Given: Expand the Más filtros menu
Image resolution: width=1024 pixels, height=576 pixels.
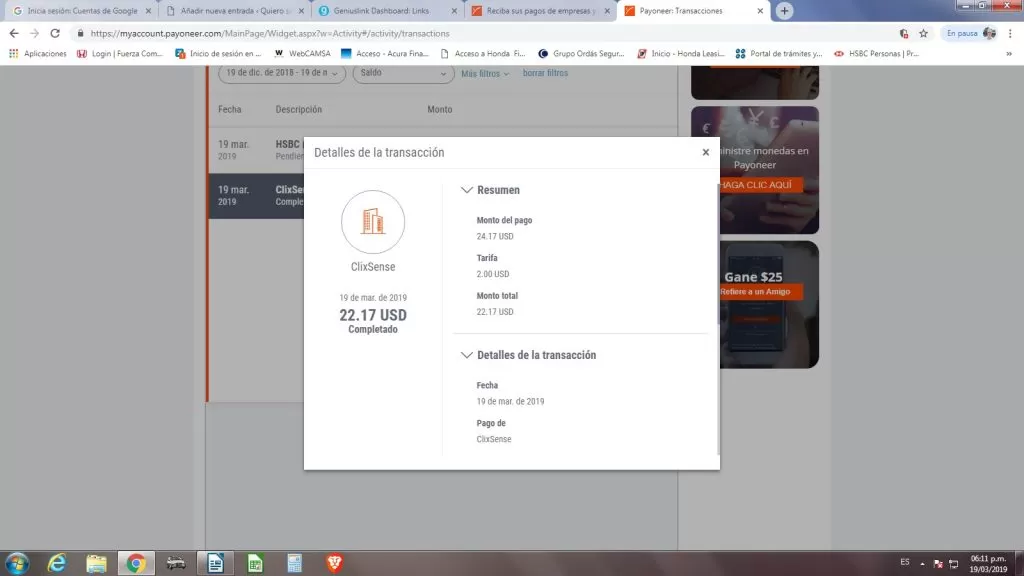Looking at the screenshot, I should (x=485, y=74).
